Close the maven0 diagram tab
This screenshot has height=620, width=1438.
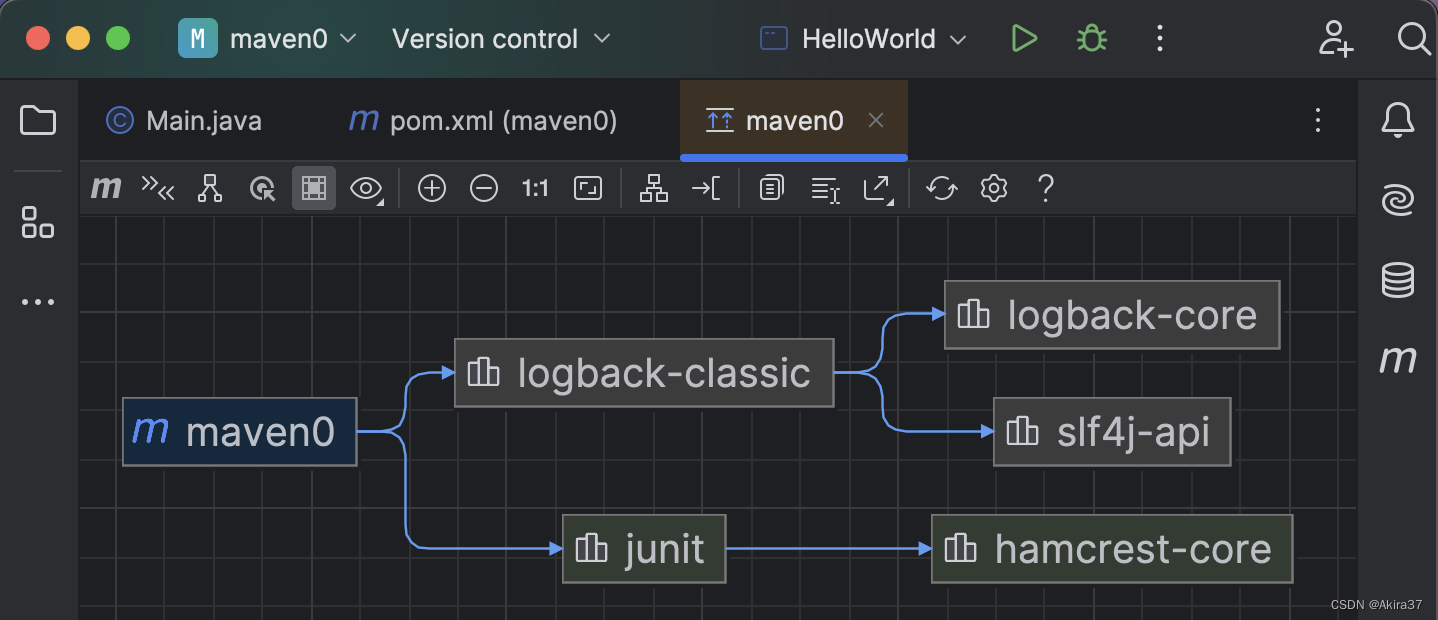pos(876,121)
